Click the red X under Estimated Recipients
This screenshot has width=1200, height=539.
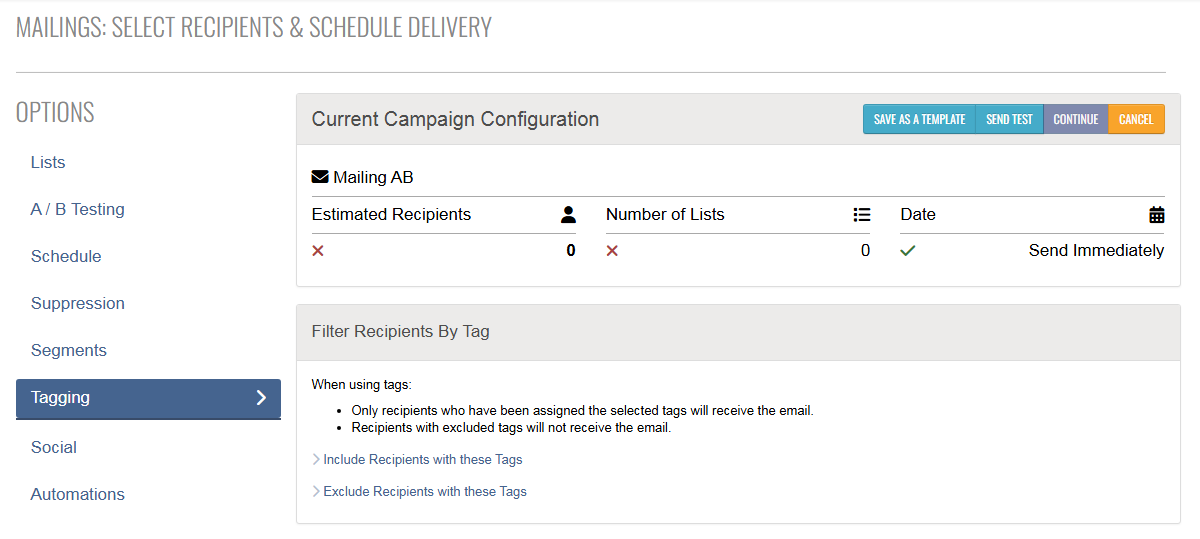coord(318,251)
